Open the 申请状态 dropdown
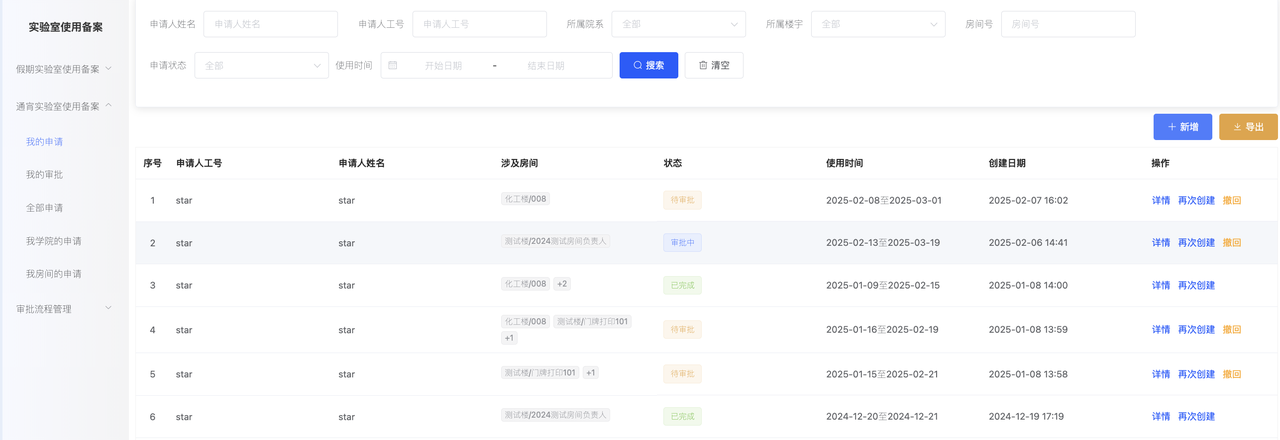Viewport: 1280px width, 440px height. pos(261,65)
